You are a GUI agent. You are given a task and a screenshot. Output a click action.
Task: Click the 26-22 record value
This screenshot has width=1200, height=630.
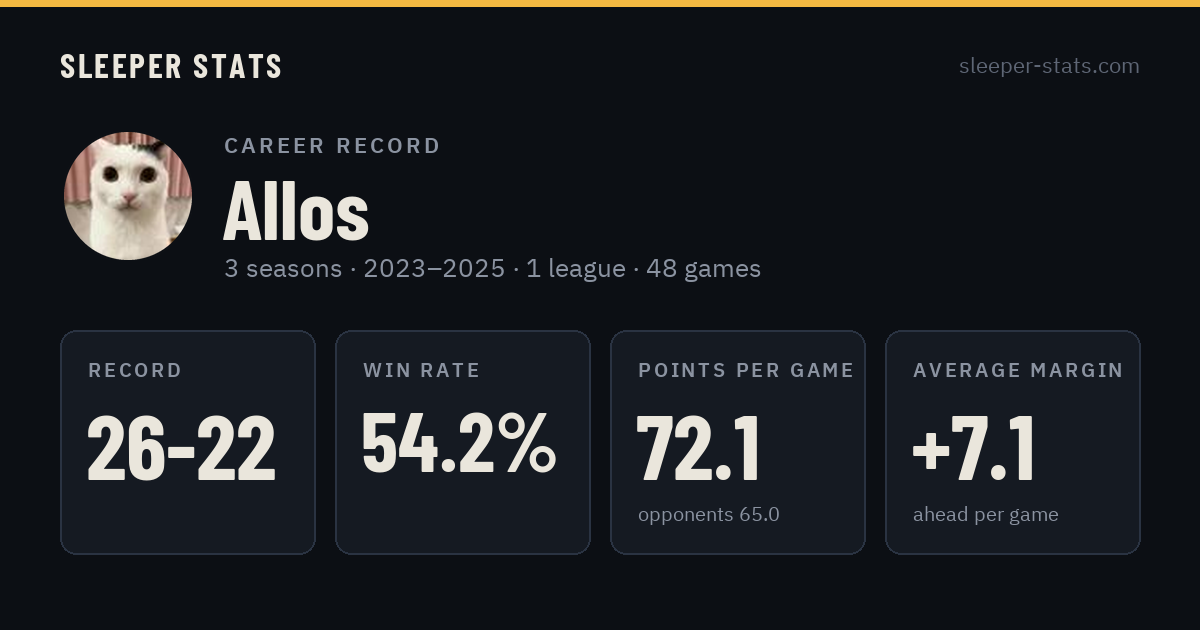181,447
